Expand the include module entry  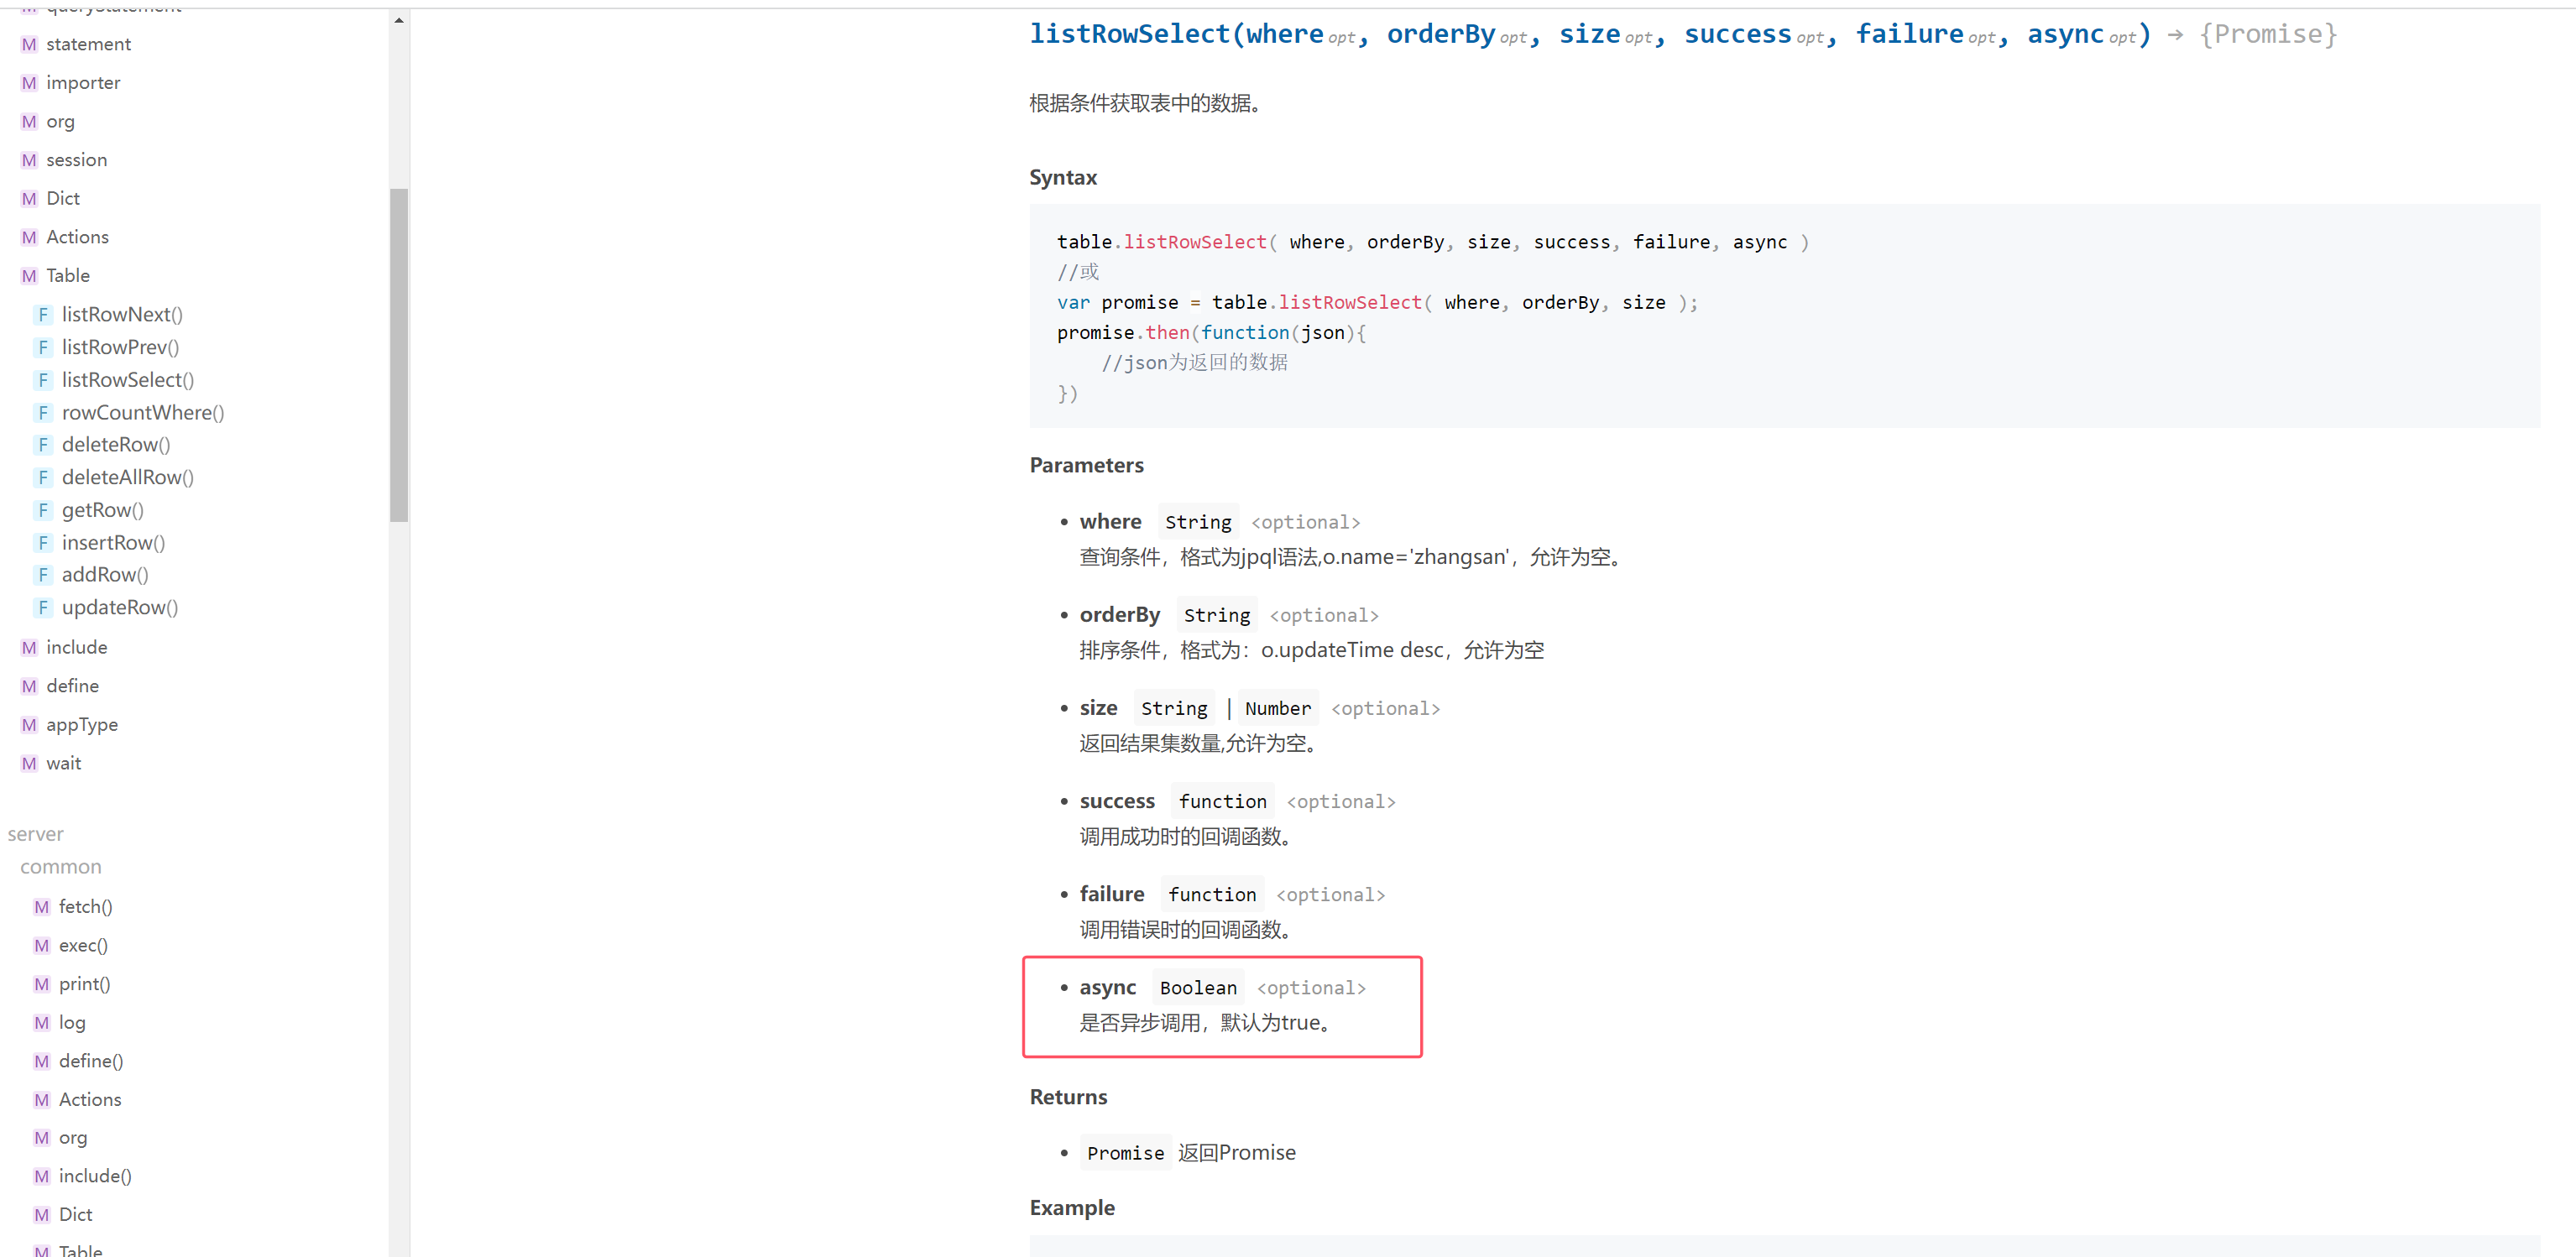click(x=76, y=648)
